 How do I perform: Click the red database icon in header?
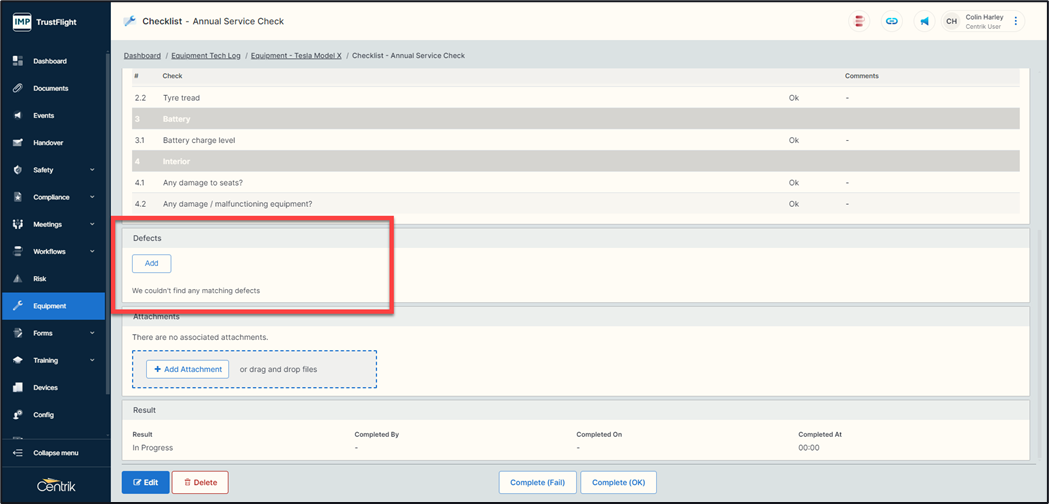(x=859, y=21)
